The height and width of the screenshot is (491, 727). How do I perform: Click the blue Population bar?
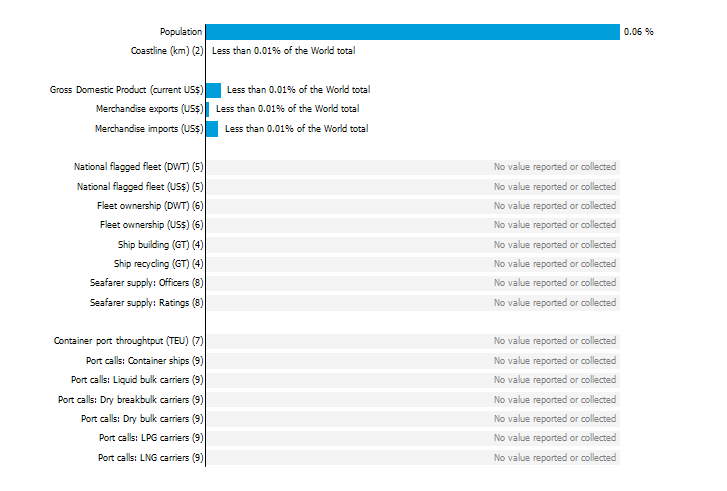coord(413,32)
